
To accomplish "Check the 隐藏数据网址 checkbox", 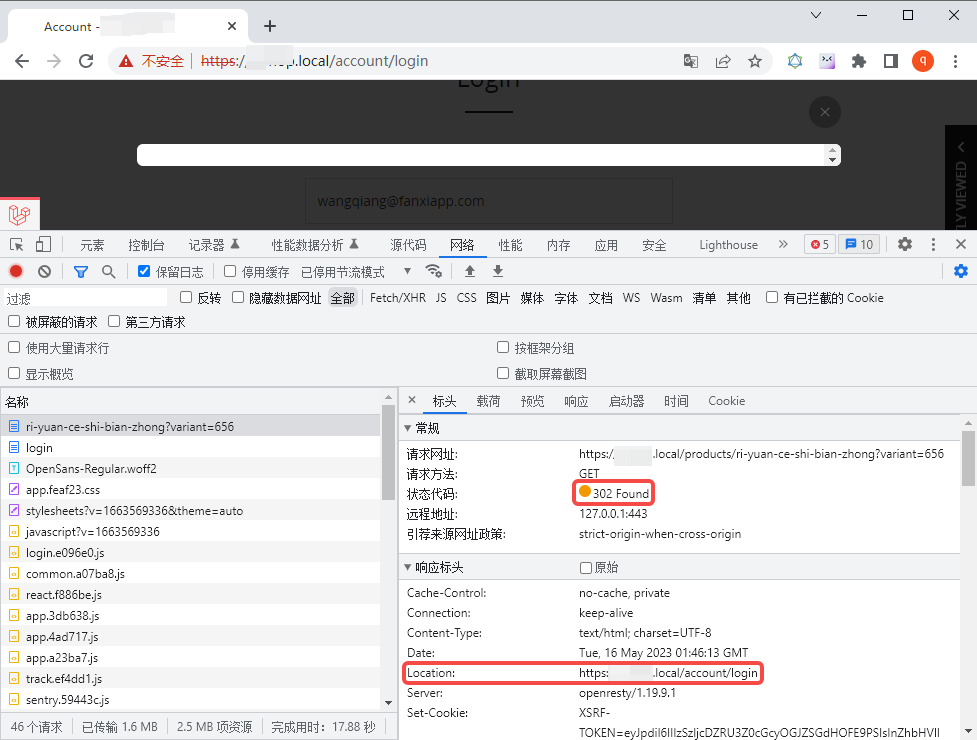I will (238, 297).
